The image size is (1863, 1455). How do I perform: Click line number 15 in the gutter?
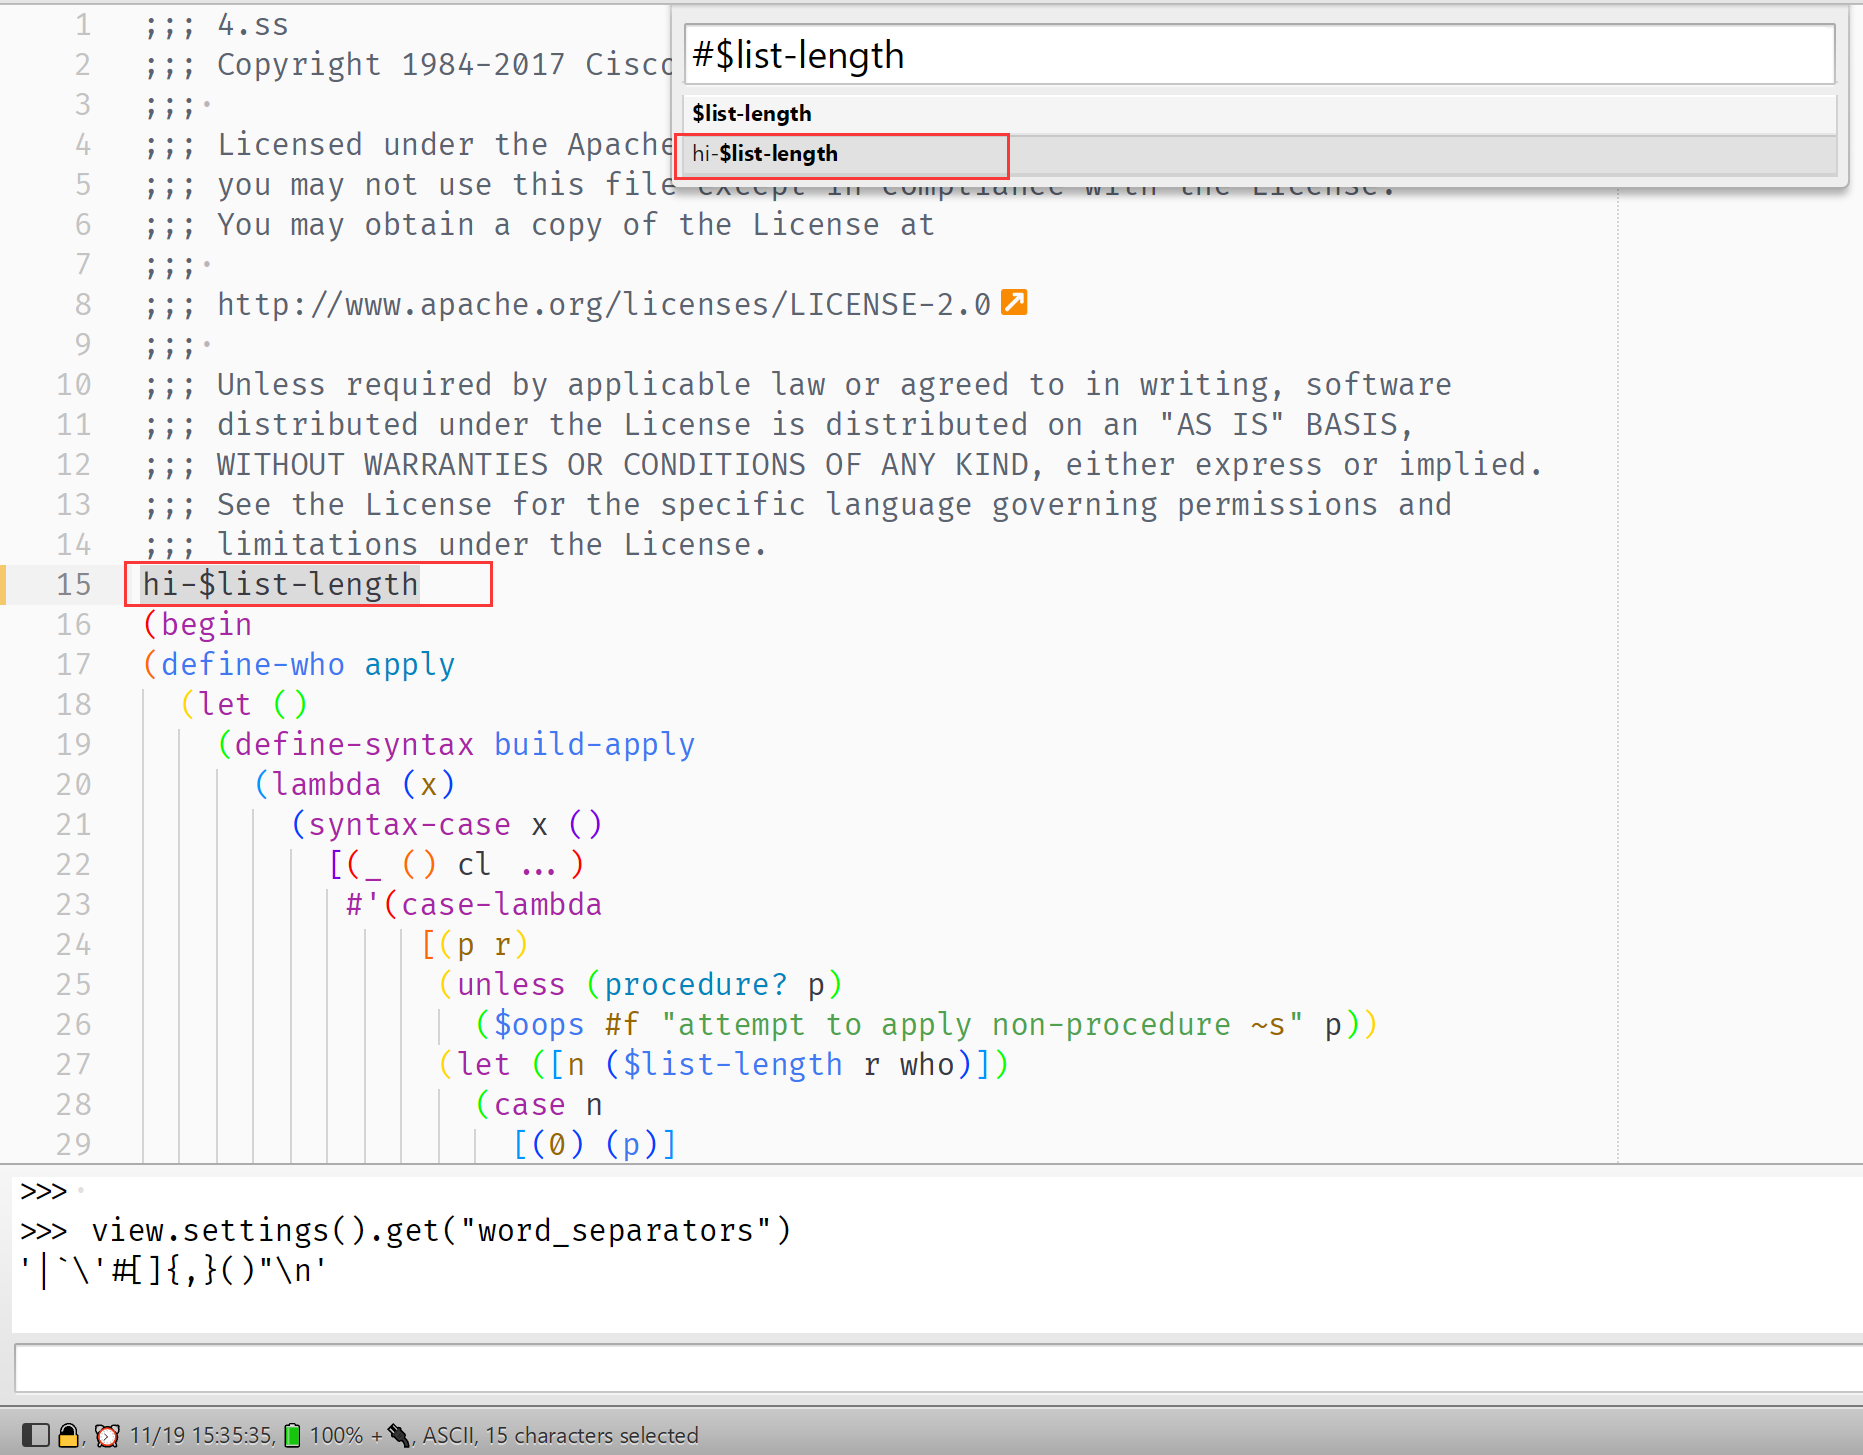coord(75,585)
